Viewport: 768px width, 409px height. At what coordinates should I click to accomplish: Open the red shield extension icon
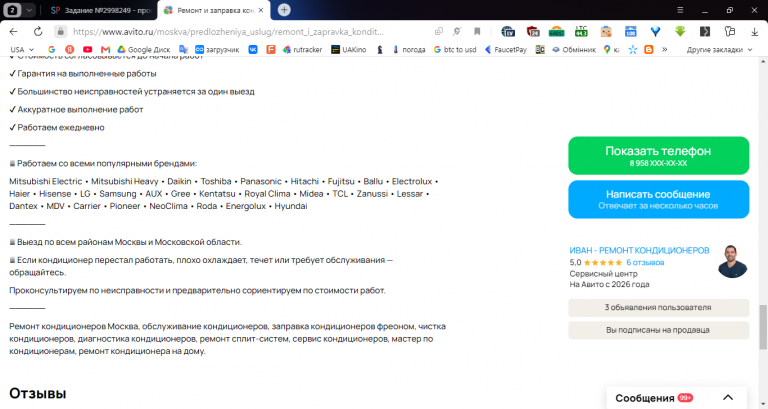tap(532, 31)
